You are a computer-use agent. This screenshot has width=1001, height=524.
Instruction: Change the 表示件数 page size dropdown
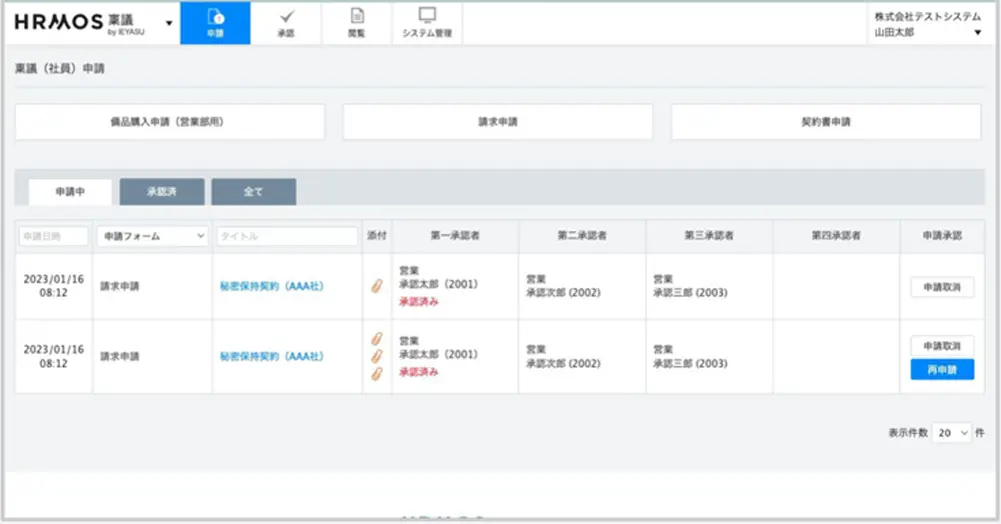pos(952,433)
